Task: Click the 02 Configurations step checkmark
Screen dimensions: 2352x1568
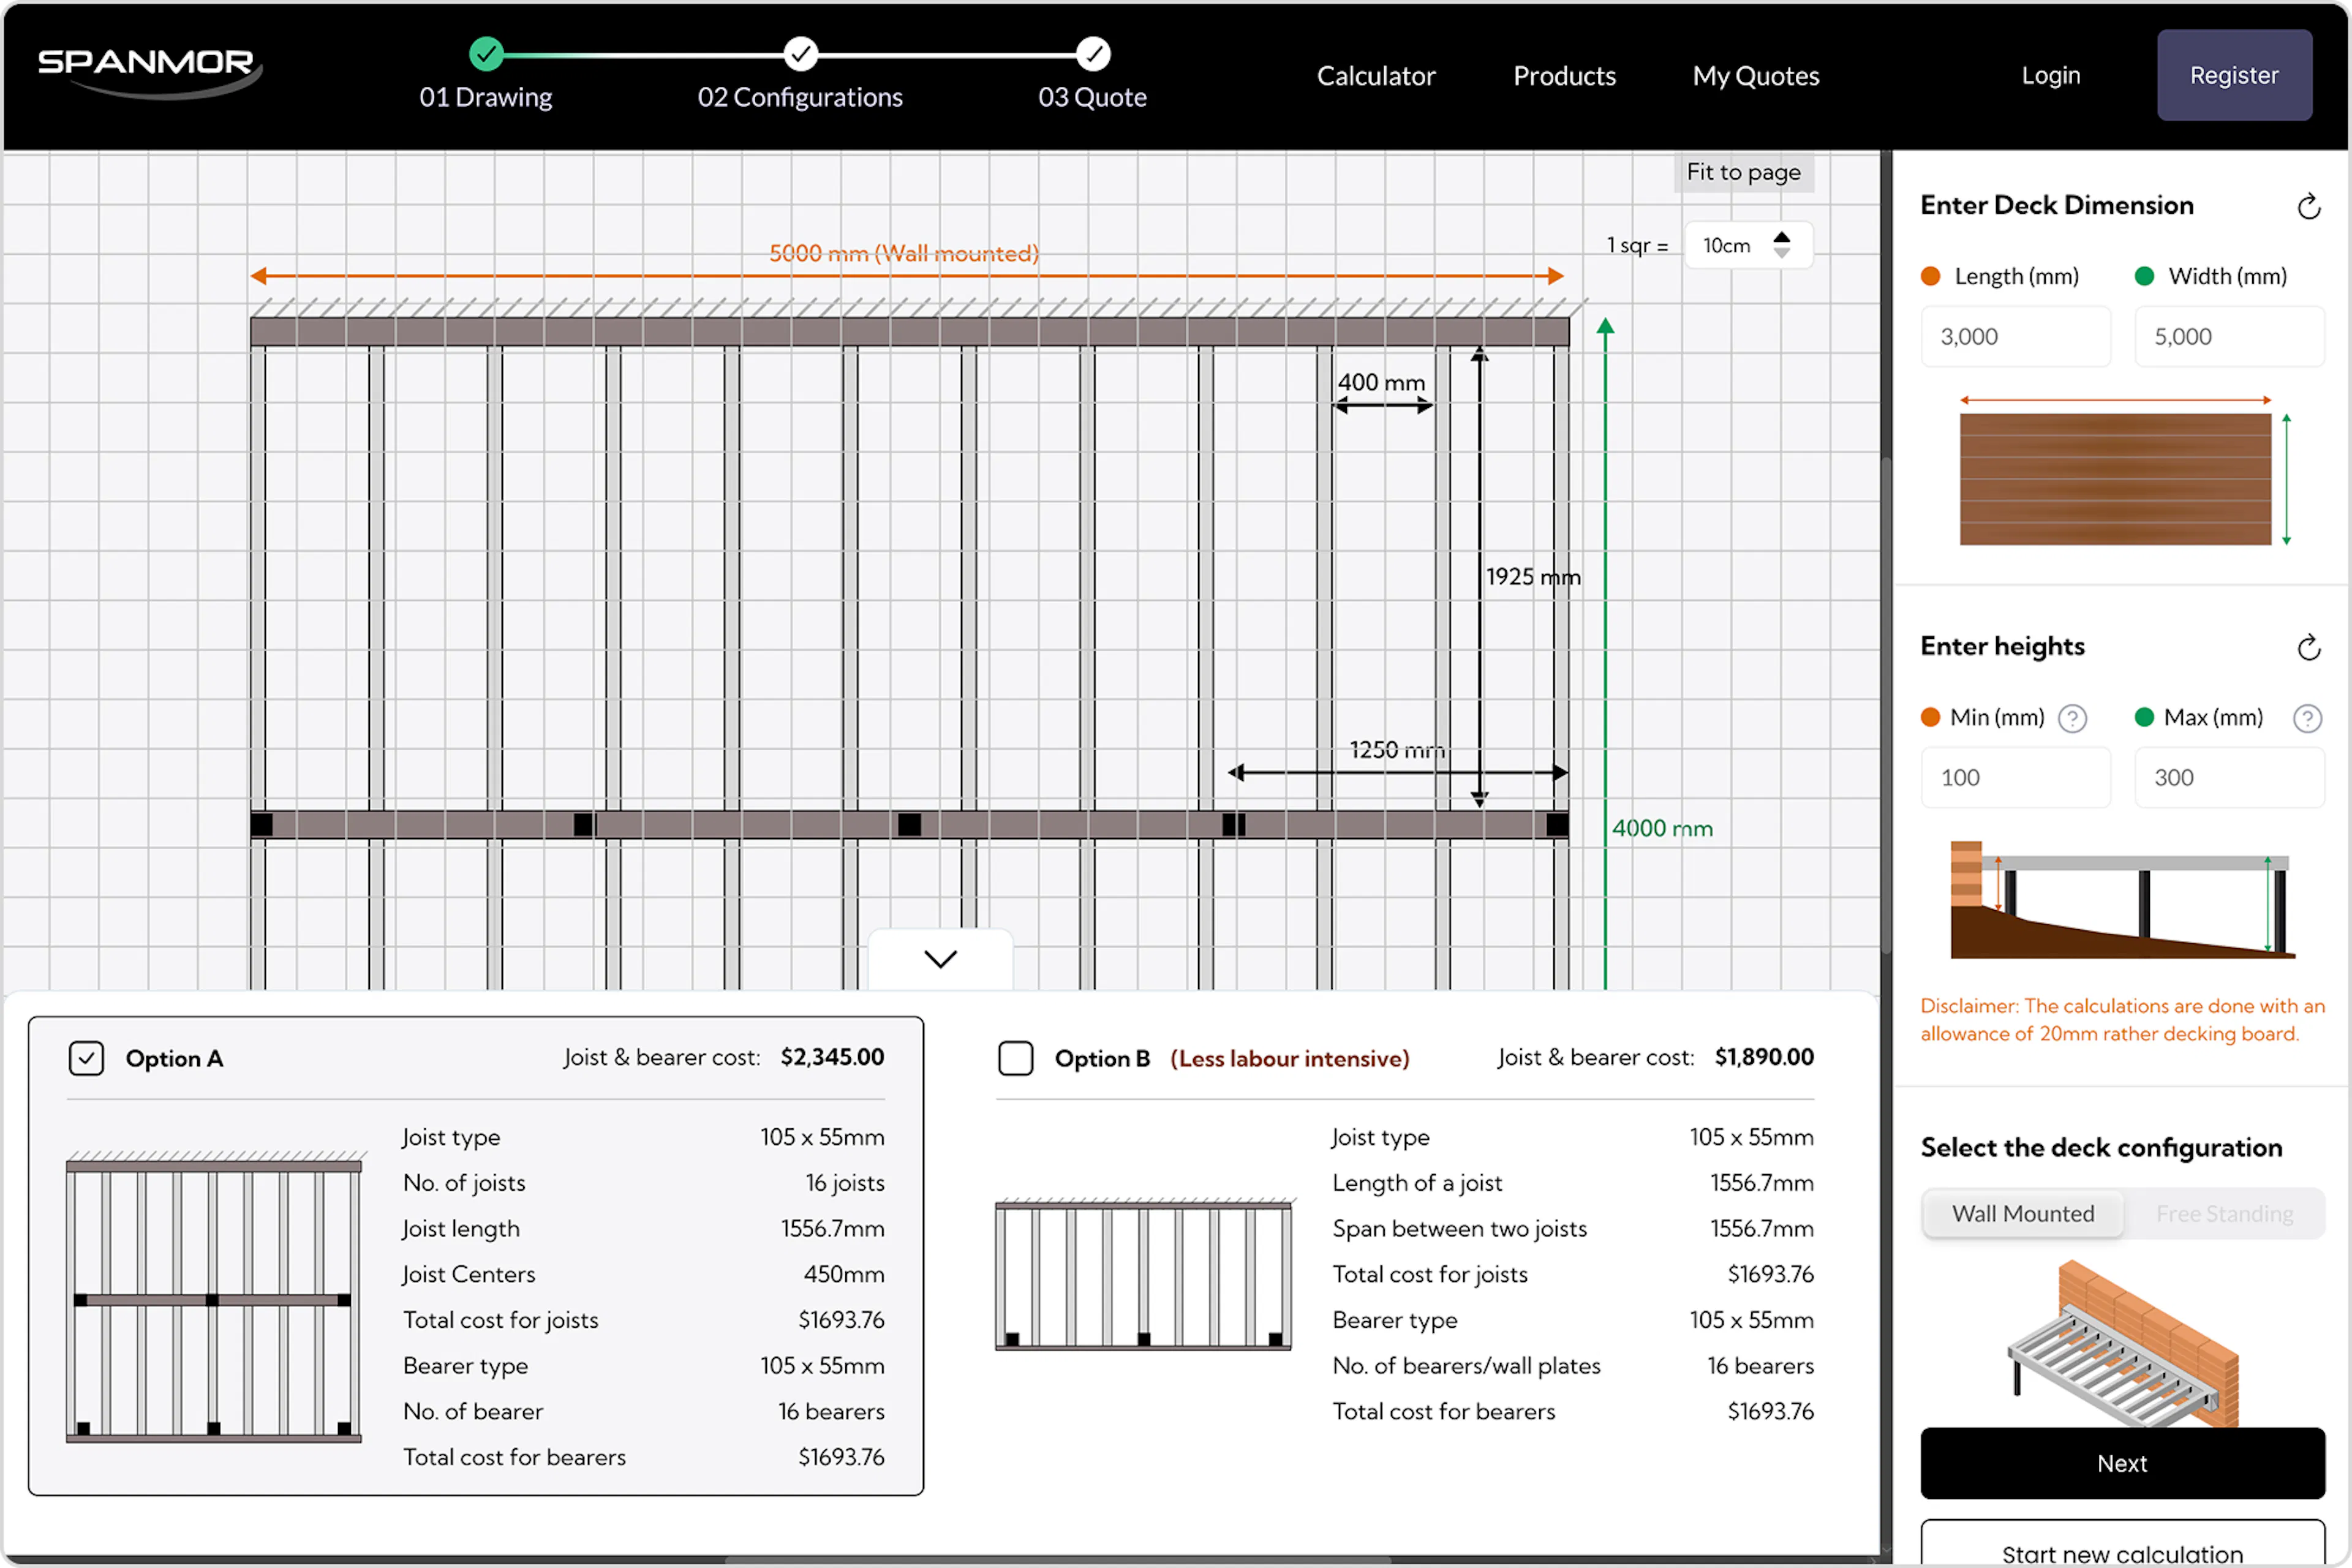Action: (x=800, y=54)
